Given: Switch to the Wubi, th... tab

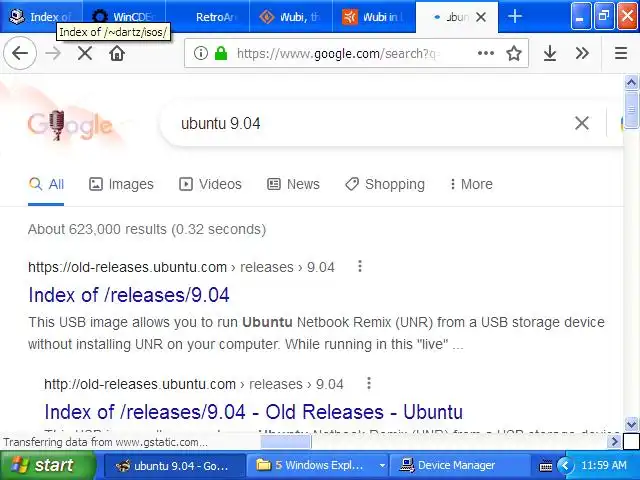Looking at the screenshot, I should pyautogui.click(x=291, y=17).
